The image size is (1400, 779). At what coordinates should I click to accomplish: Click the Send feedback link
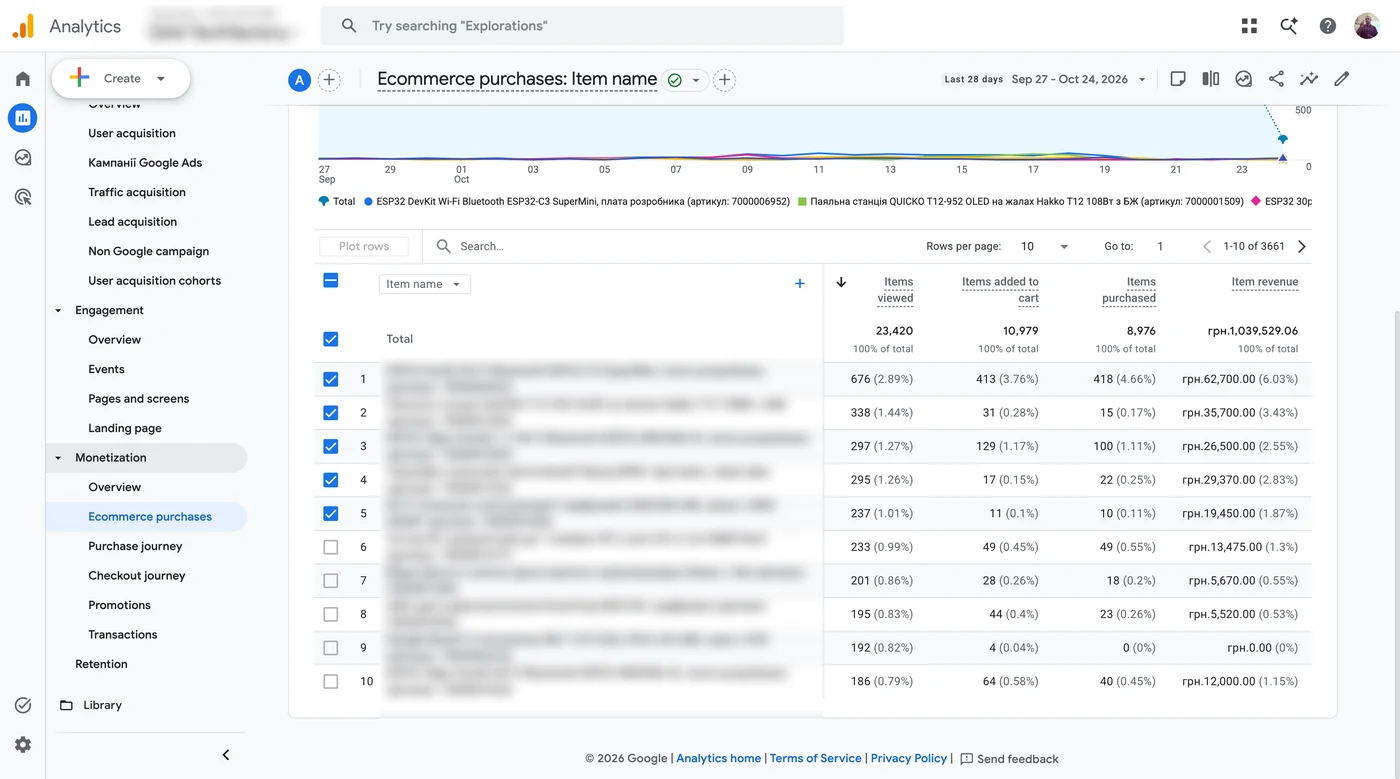pyautogui.click(x=1009, y=759)
